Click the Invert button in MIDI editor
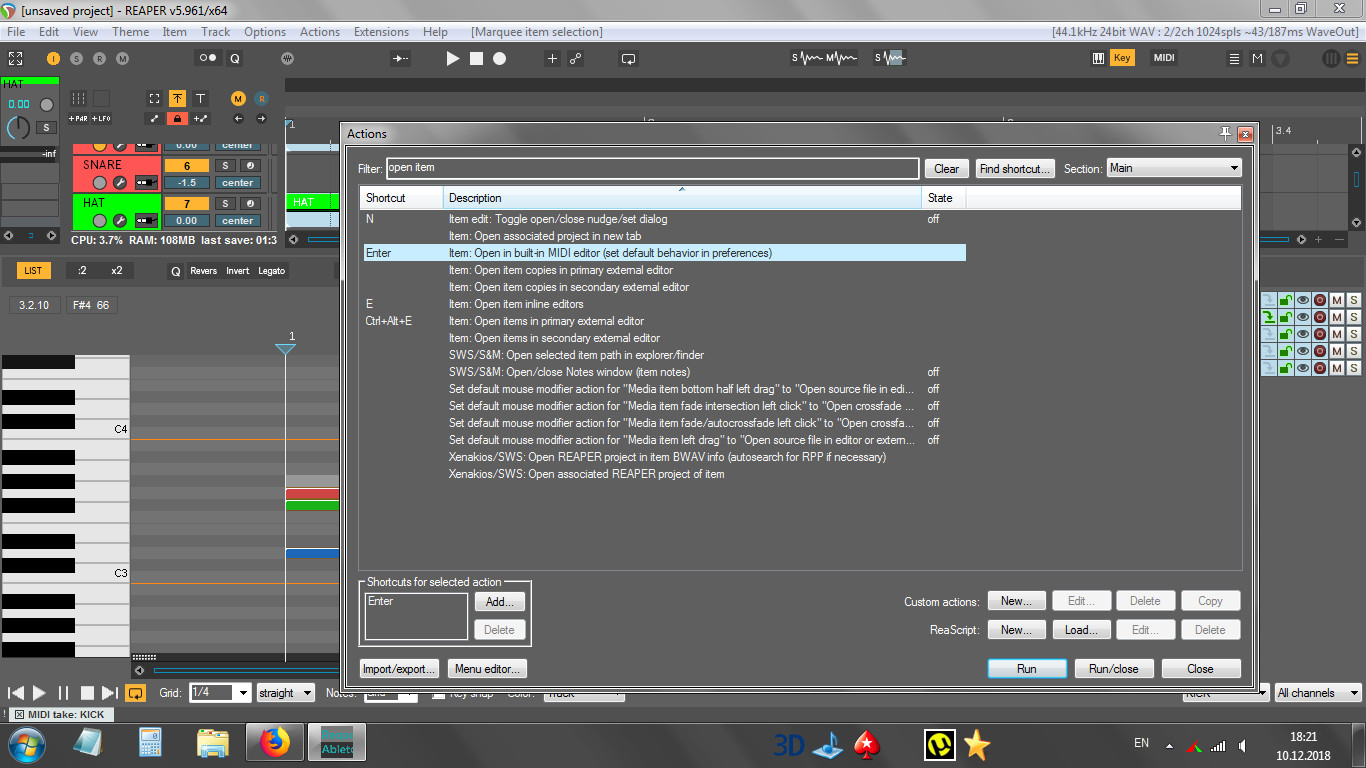The height and width of the screenshot is (768, 1366). coord(238,271)
